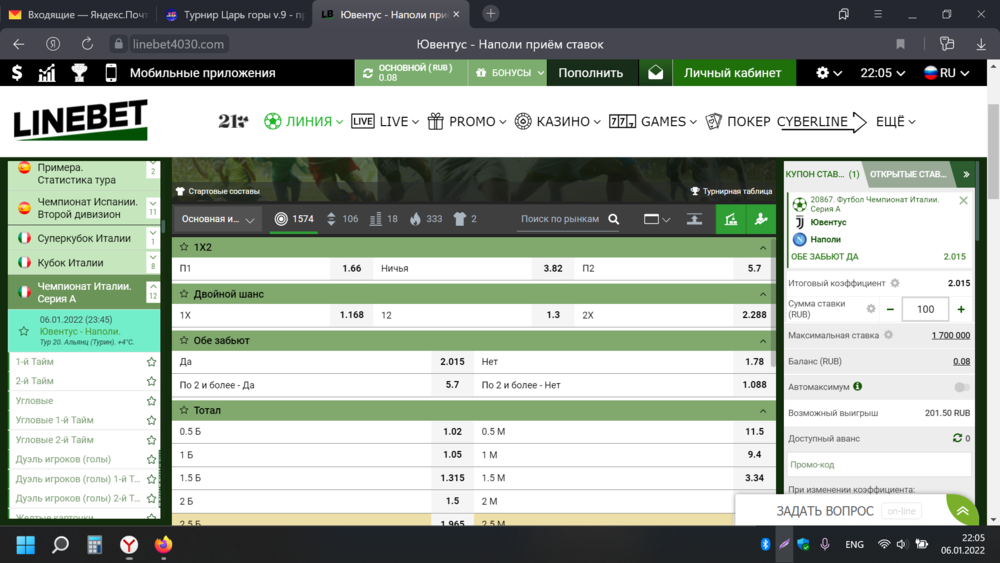Open the market layout view dropdown
The image size is (1000, 563).
click(656, 219)
